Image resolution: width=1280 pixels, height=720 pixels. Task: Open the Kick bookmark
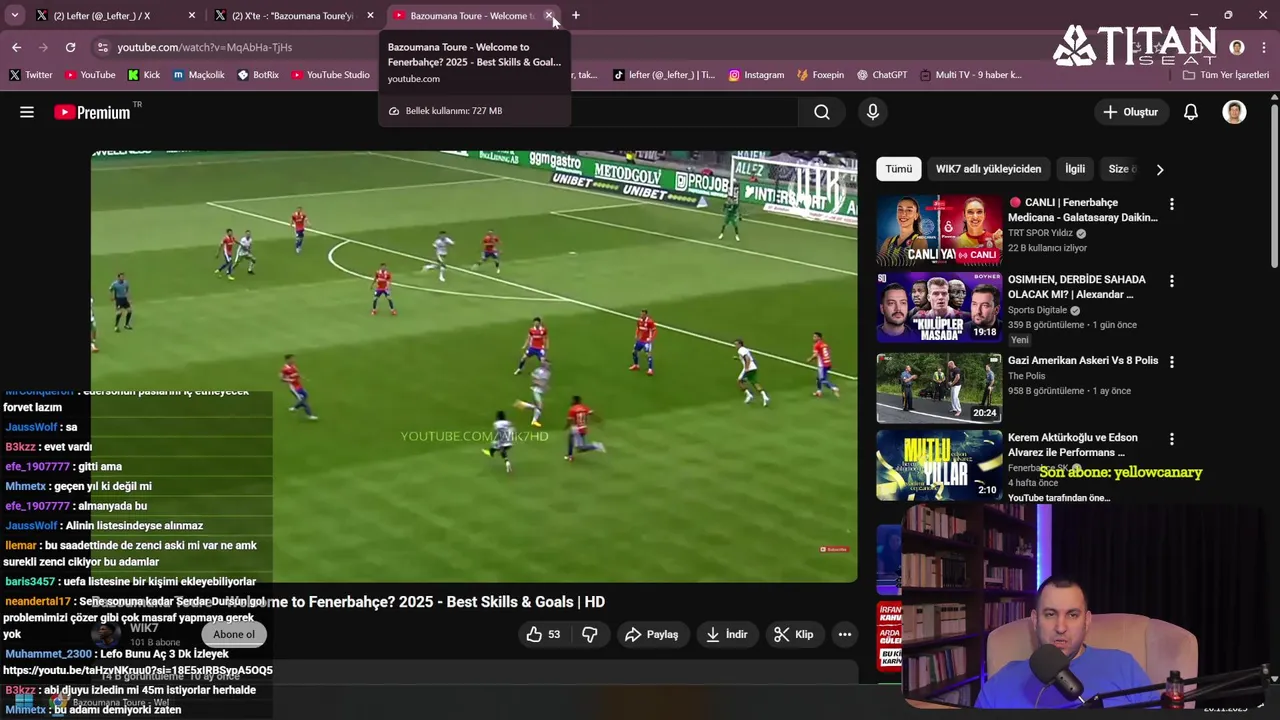click(144, 75)
